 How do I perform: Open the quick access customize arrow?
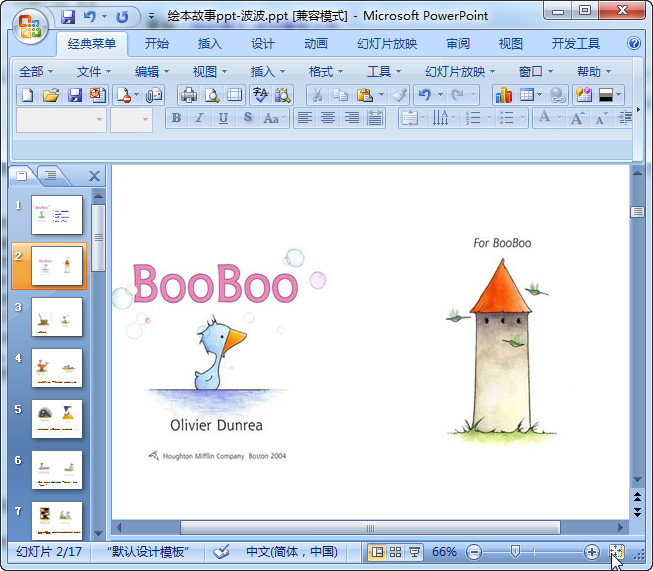152,17
